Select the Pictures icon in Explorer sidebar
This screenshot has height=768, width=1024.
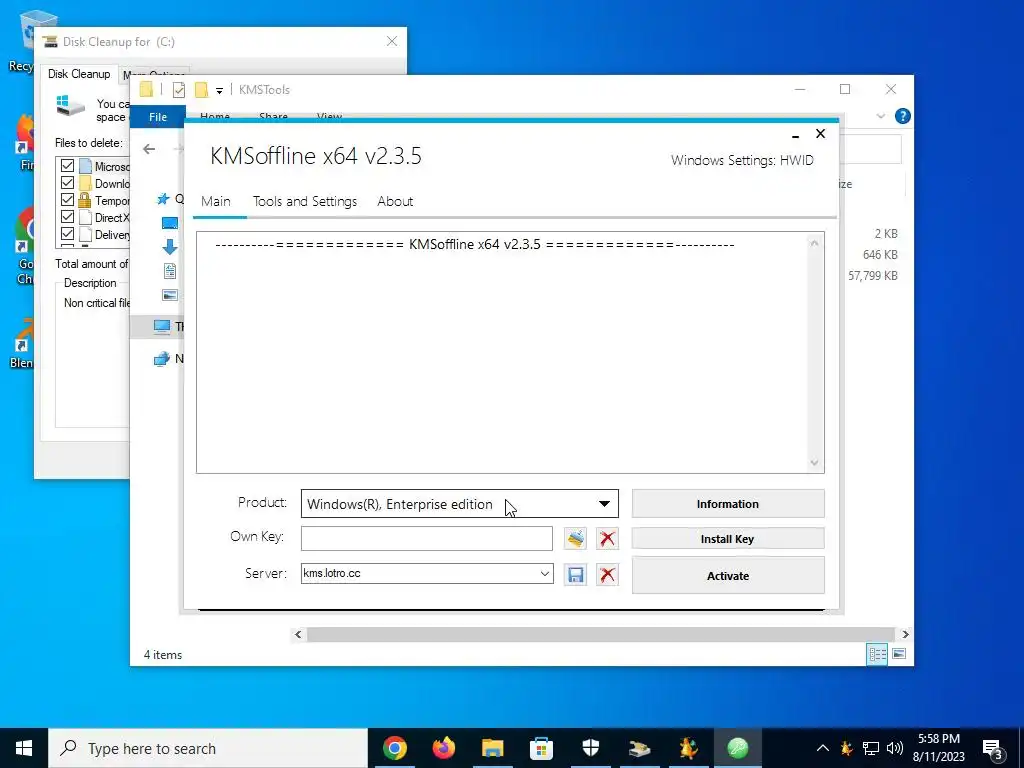pyautogui.click(x=170, y=295)
